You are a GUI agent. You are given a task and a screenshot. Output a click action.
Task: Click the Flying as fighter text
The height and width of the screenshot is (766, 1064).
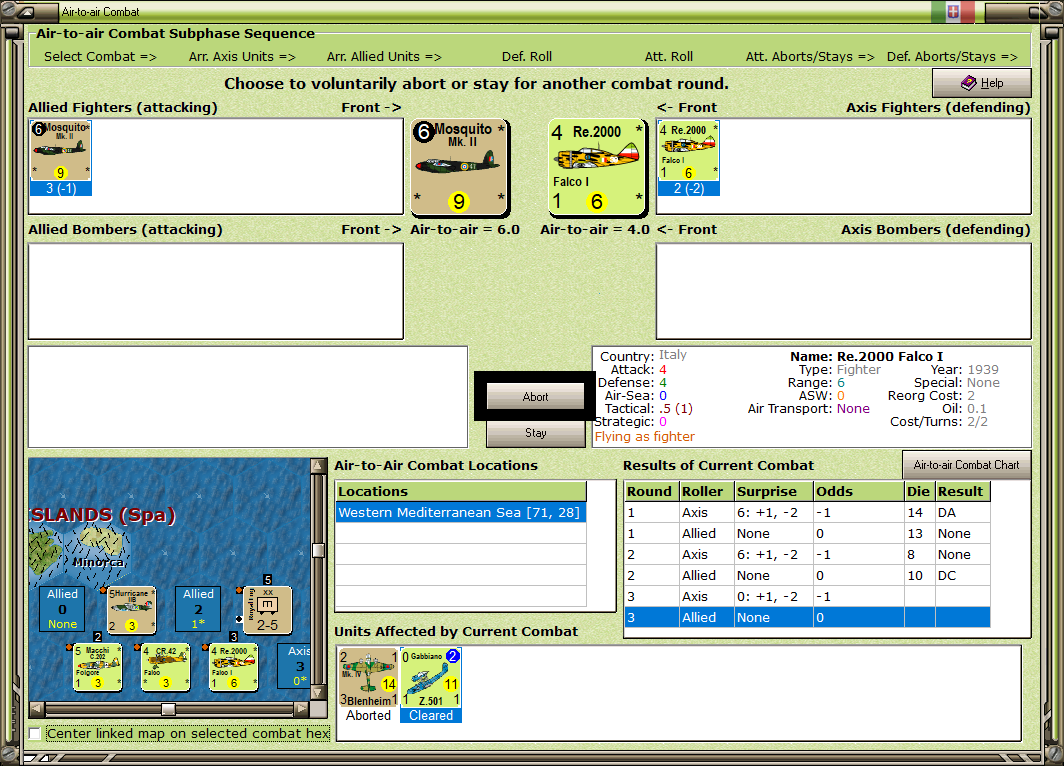pyautogui.click(x=645, y=437)
